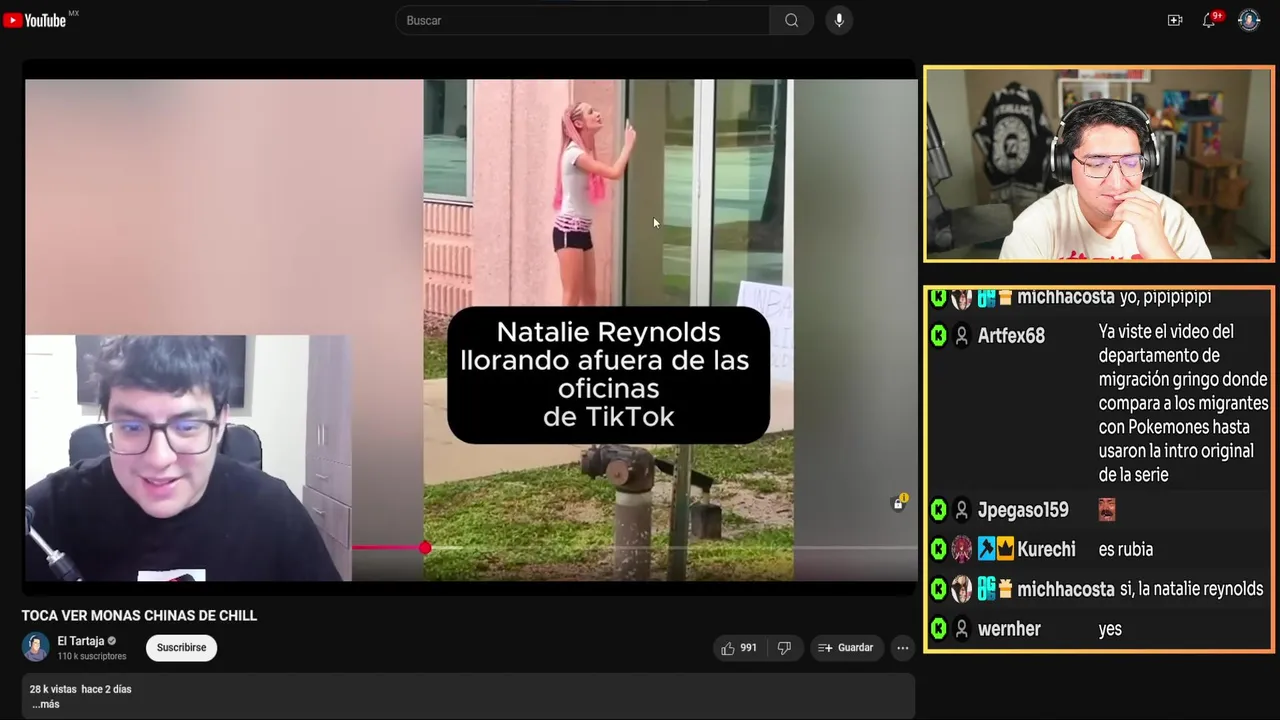Expand the description with ...más
This screenshot has height=720, width=1280.
pyautogui.click(x=46, y=704)
